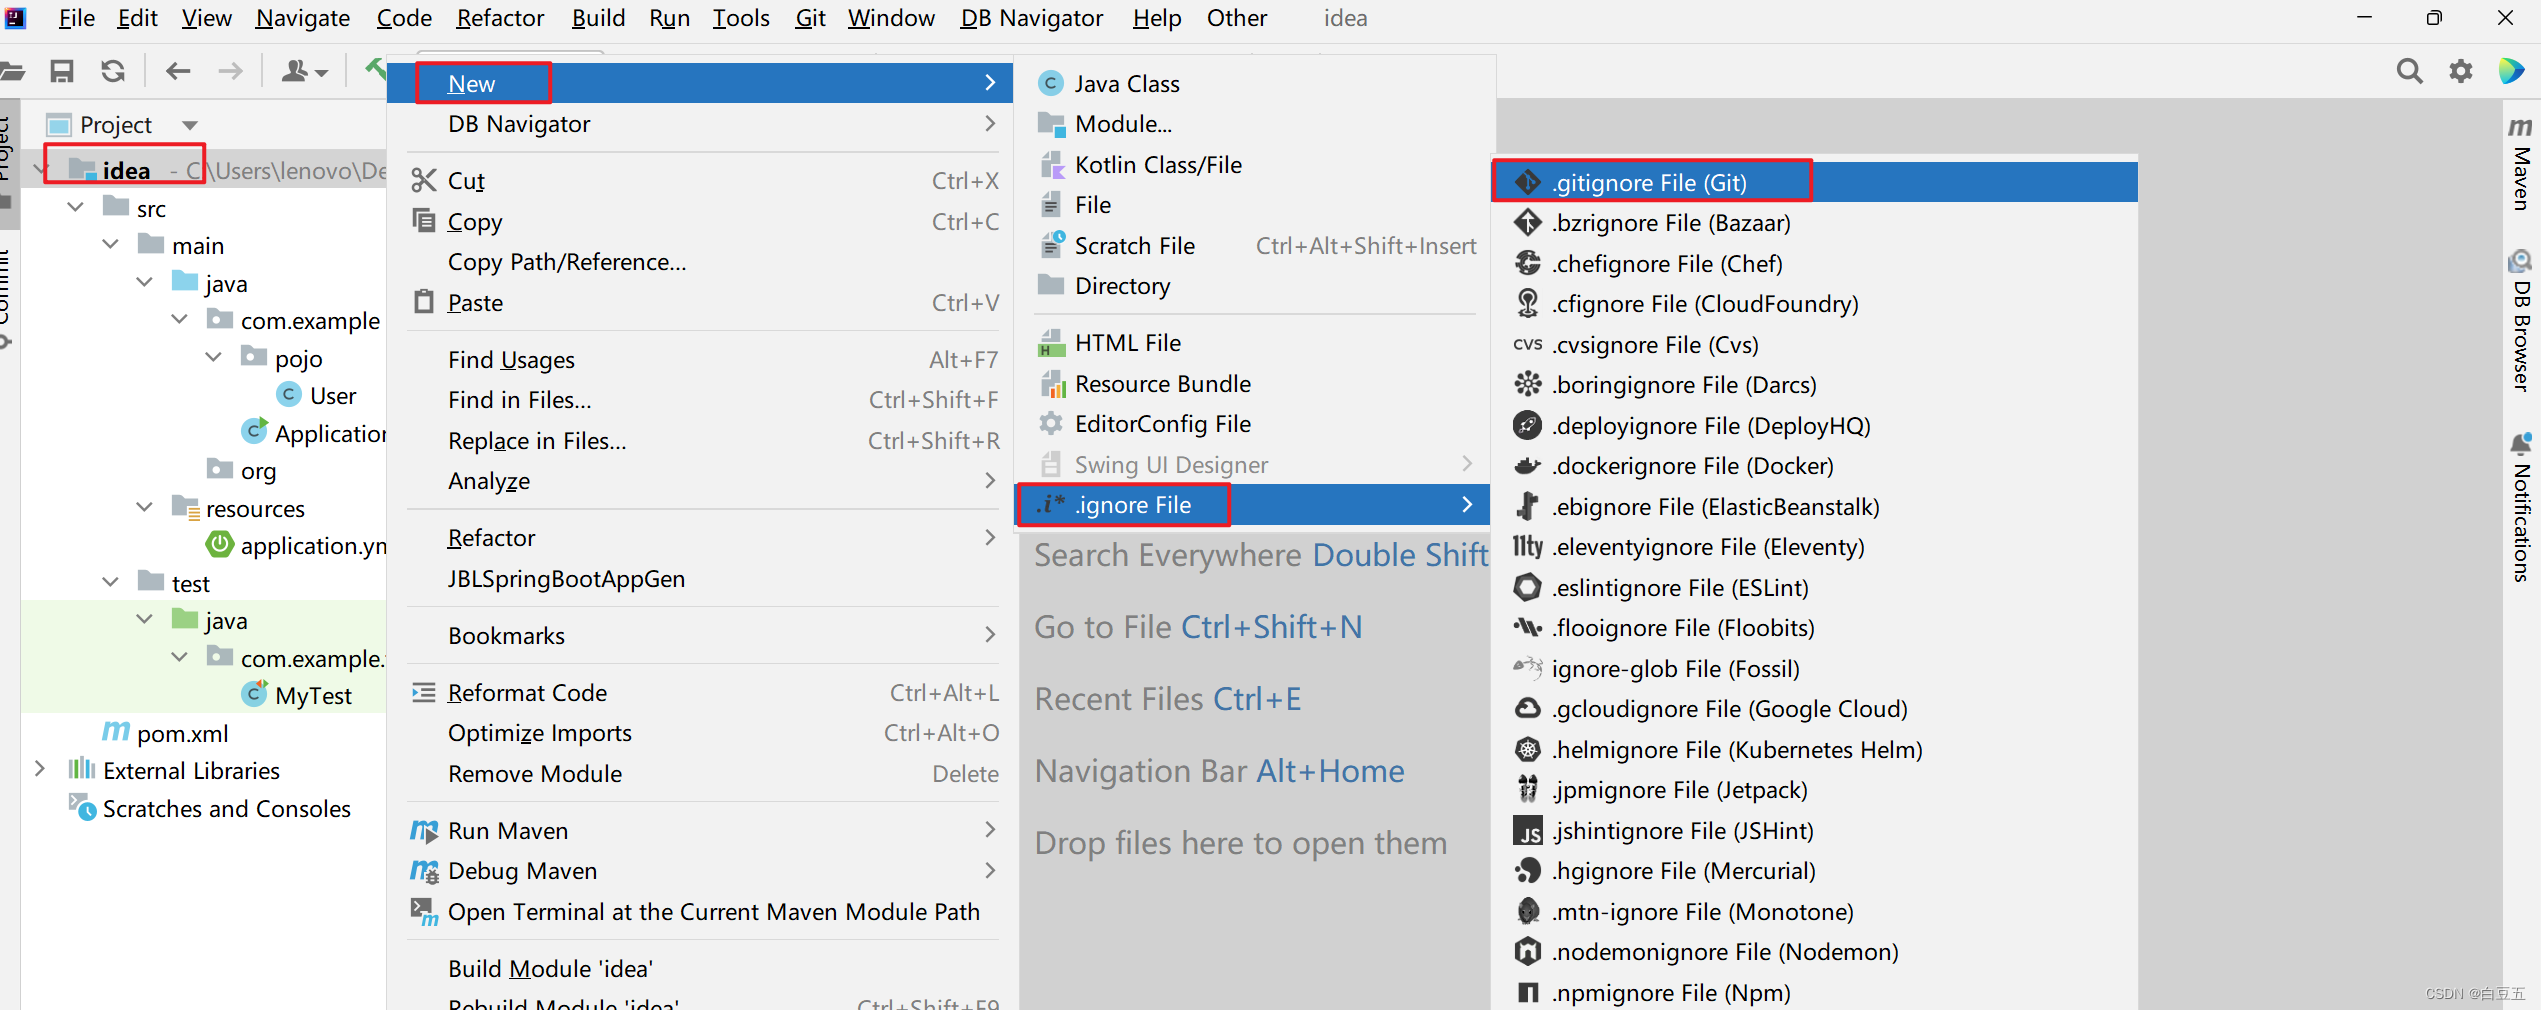Select .bzrignore File (Bazaar) option
Viewport: 2541px width, 1010px height.
[x=1814, y=223]
